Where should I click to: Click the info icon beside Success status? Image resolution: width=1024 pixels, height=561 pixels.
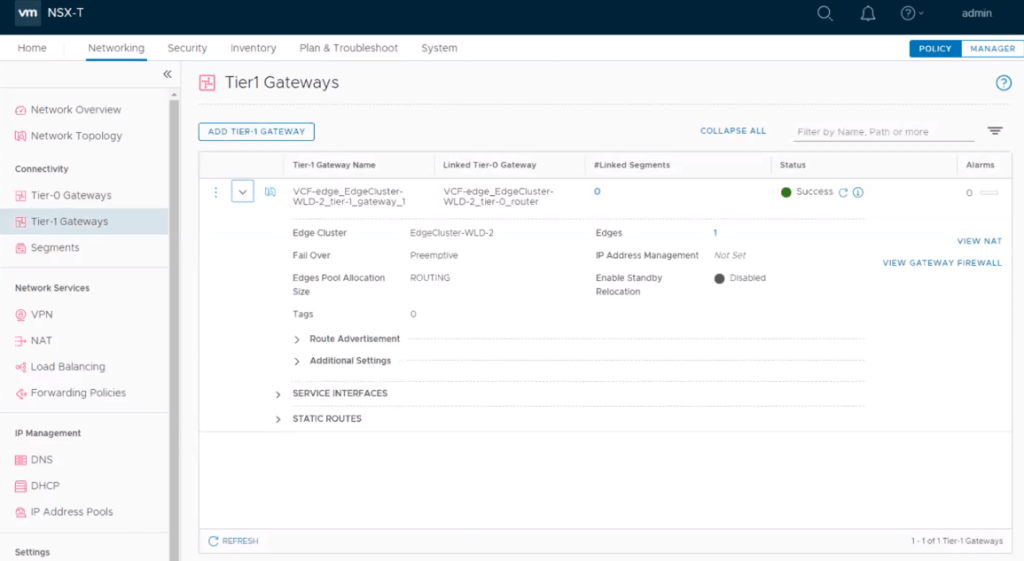click(858, 192)
